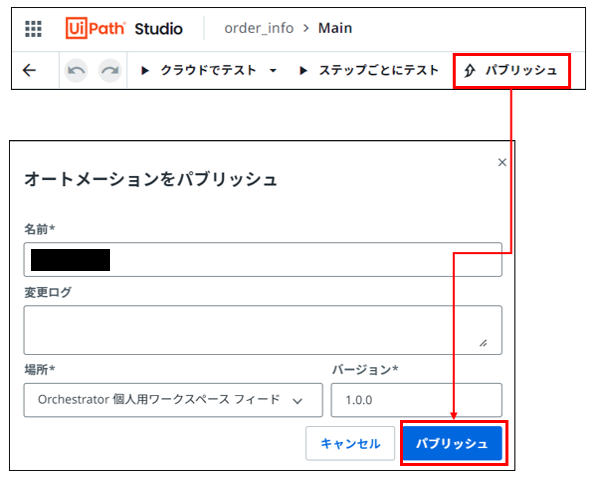
Task: Focus the 名前 name input field
Action: pyautogui.click(x=263, y=260)
